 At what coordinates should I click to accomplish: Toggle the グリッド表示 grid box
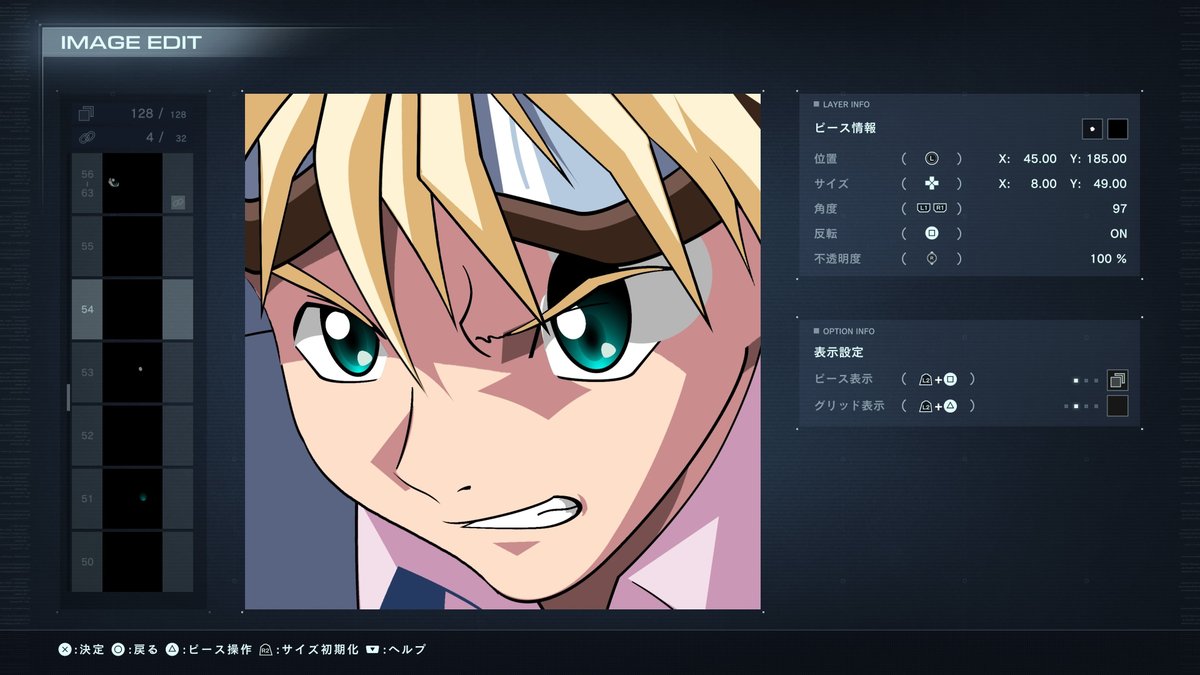pyautogui.click(x=1118, y=406)
